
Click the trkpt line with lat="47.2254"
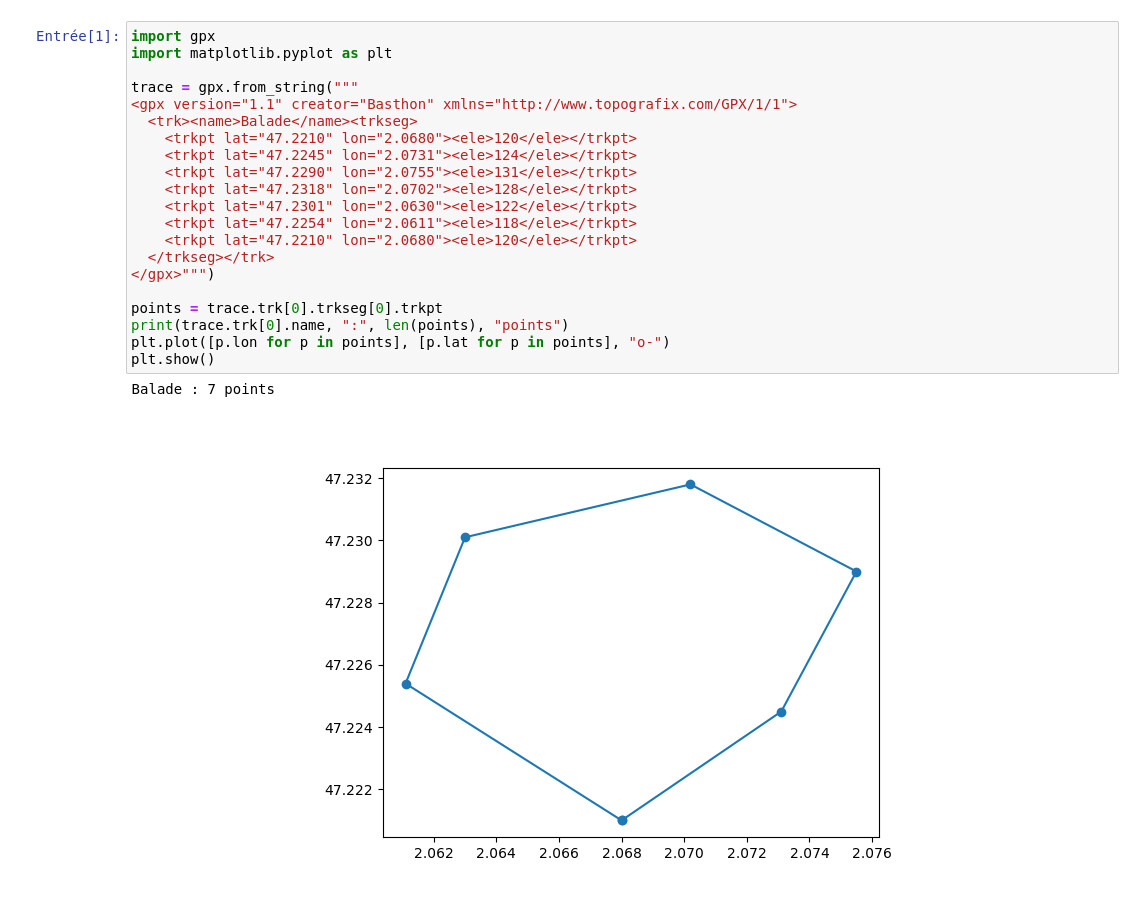[x=401, y=223]
